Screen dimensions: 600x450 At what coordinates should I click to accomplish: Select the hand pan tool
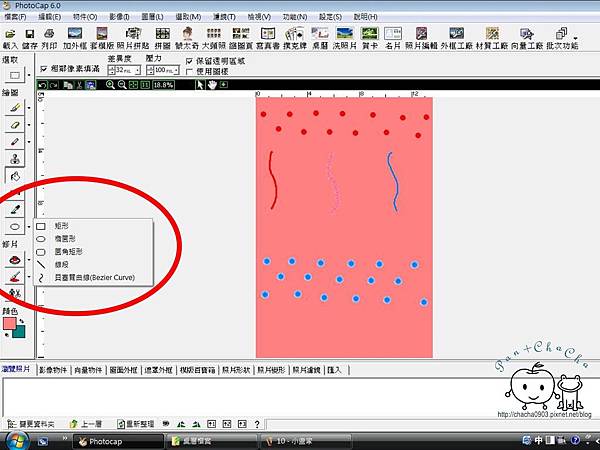(x=212, y=85)
